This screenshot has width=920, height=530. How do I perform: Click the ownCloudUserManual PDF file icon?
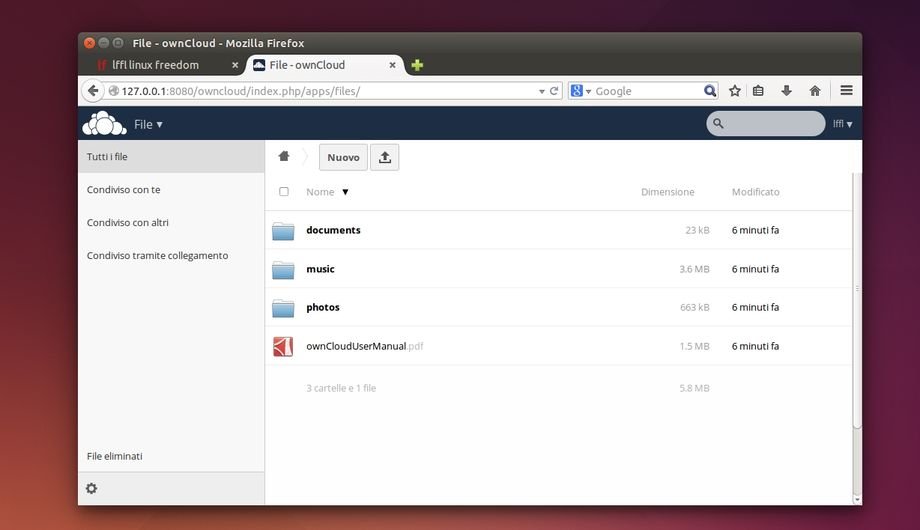(x=283, y=346)
